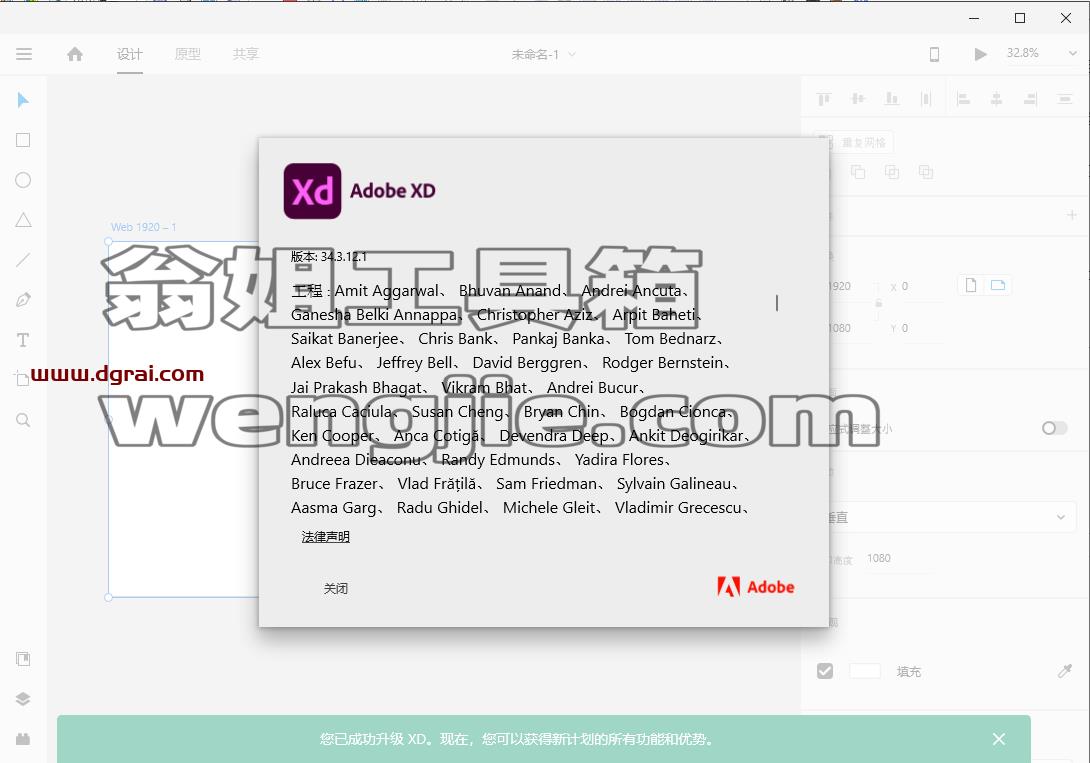Click the Adobe logo in About dialog
The width and height of the screenshot is (1090, 763).
click(x=756, y=587)
